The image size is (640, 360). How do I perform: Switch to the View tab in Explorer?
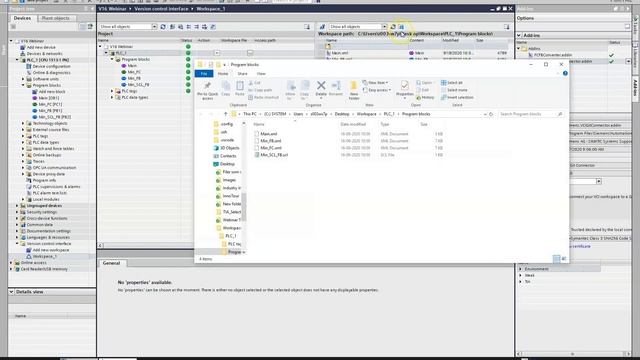[x=261, y=74]
